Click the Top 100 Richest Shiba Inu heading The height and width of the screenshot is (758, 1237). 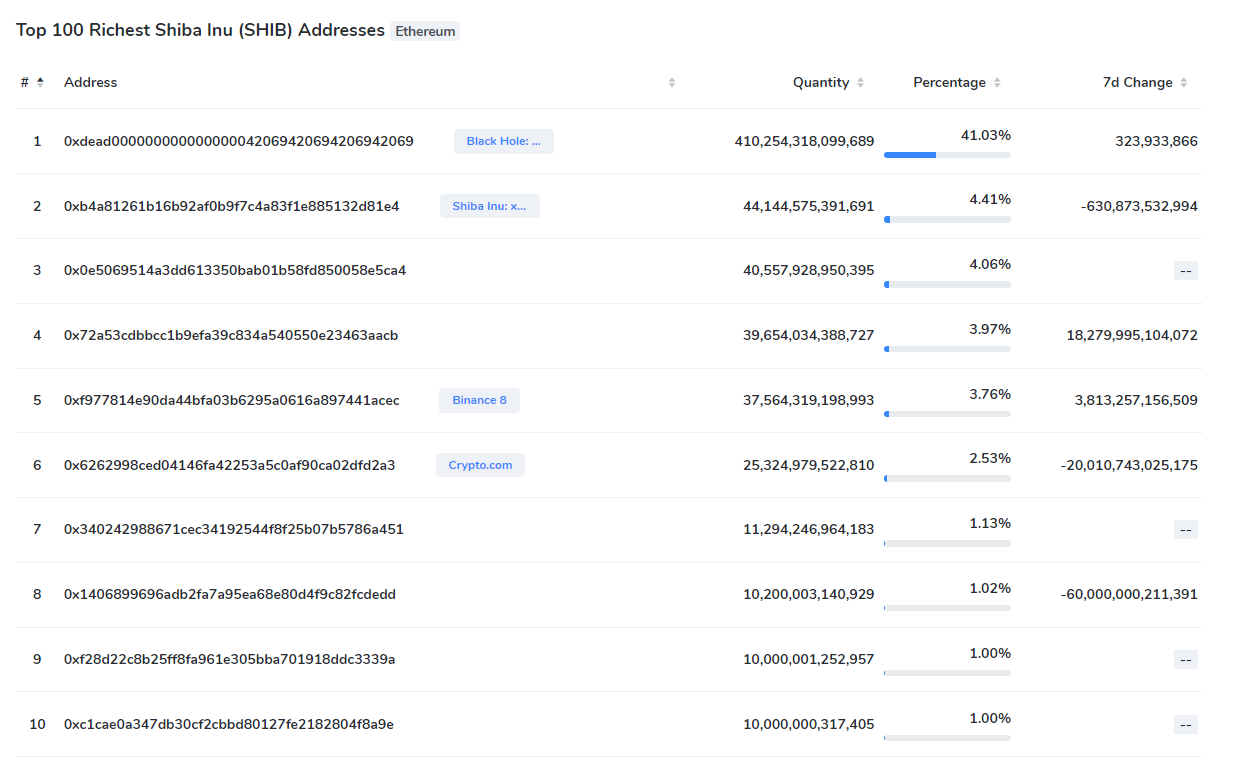point(200,30)
